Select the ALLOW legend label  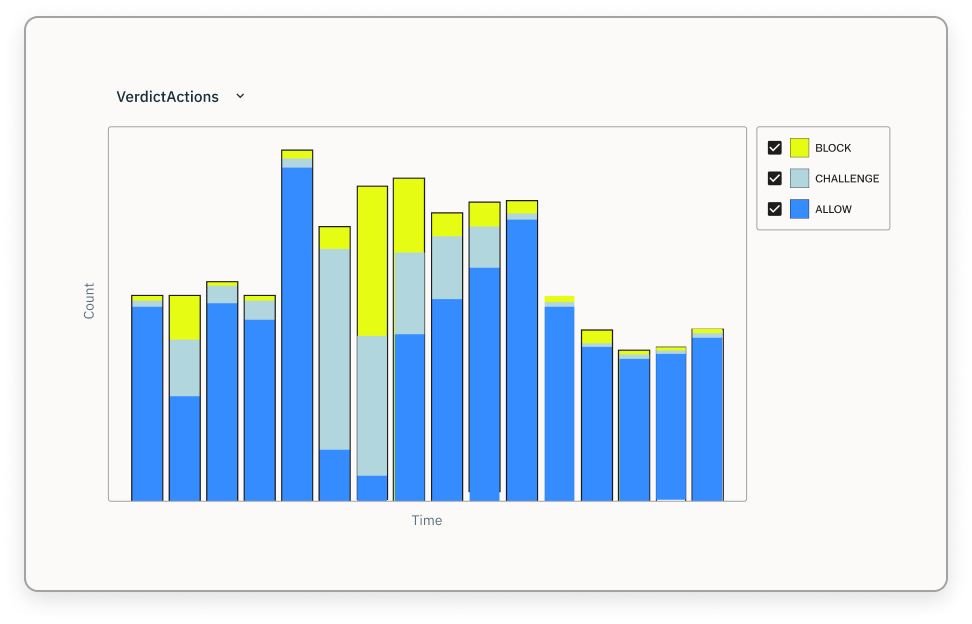[x=834, y=208]
